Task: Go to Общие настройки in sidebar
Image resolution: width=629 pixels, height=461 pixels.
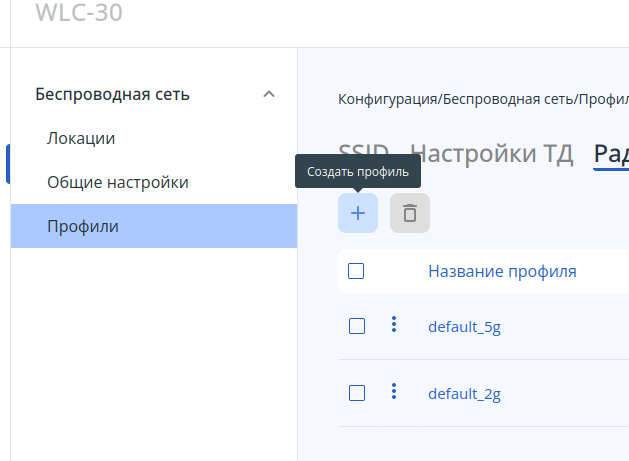Action: pos(118,182)
